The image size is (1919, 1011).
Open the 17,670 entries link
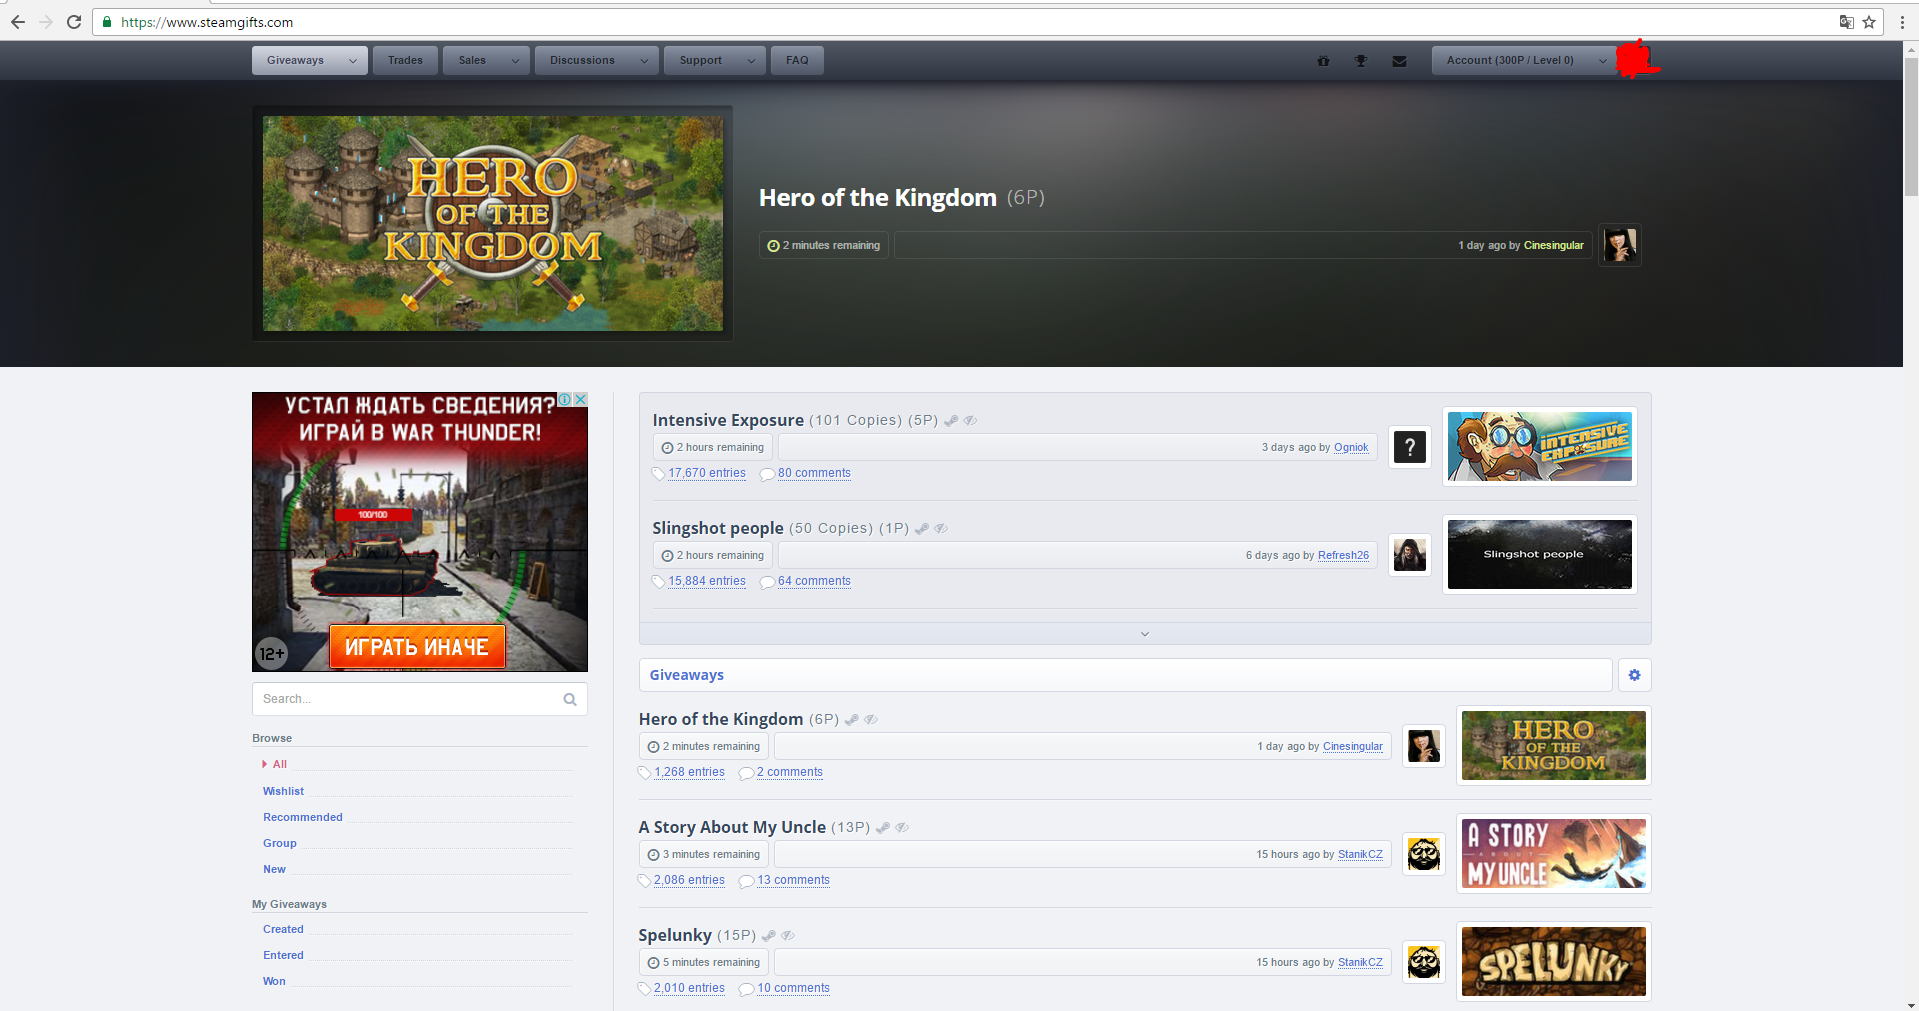click(707, 473)
